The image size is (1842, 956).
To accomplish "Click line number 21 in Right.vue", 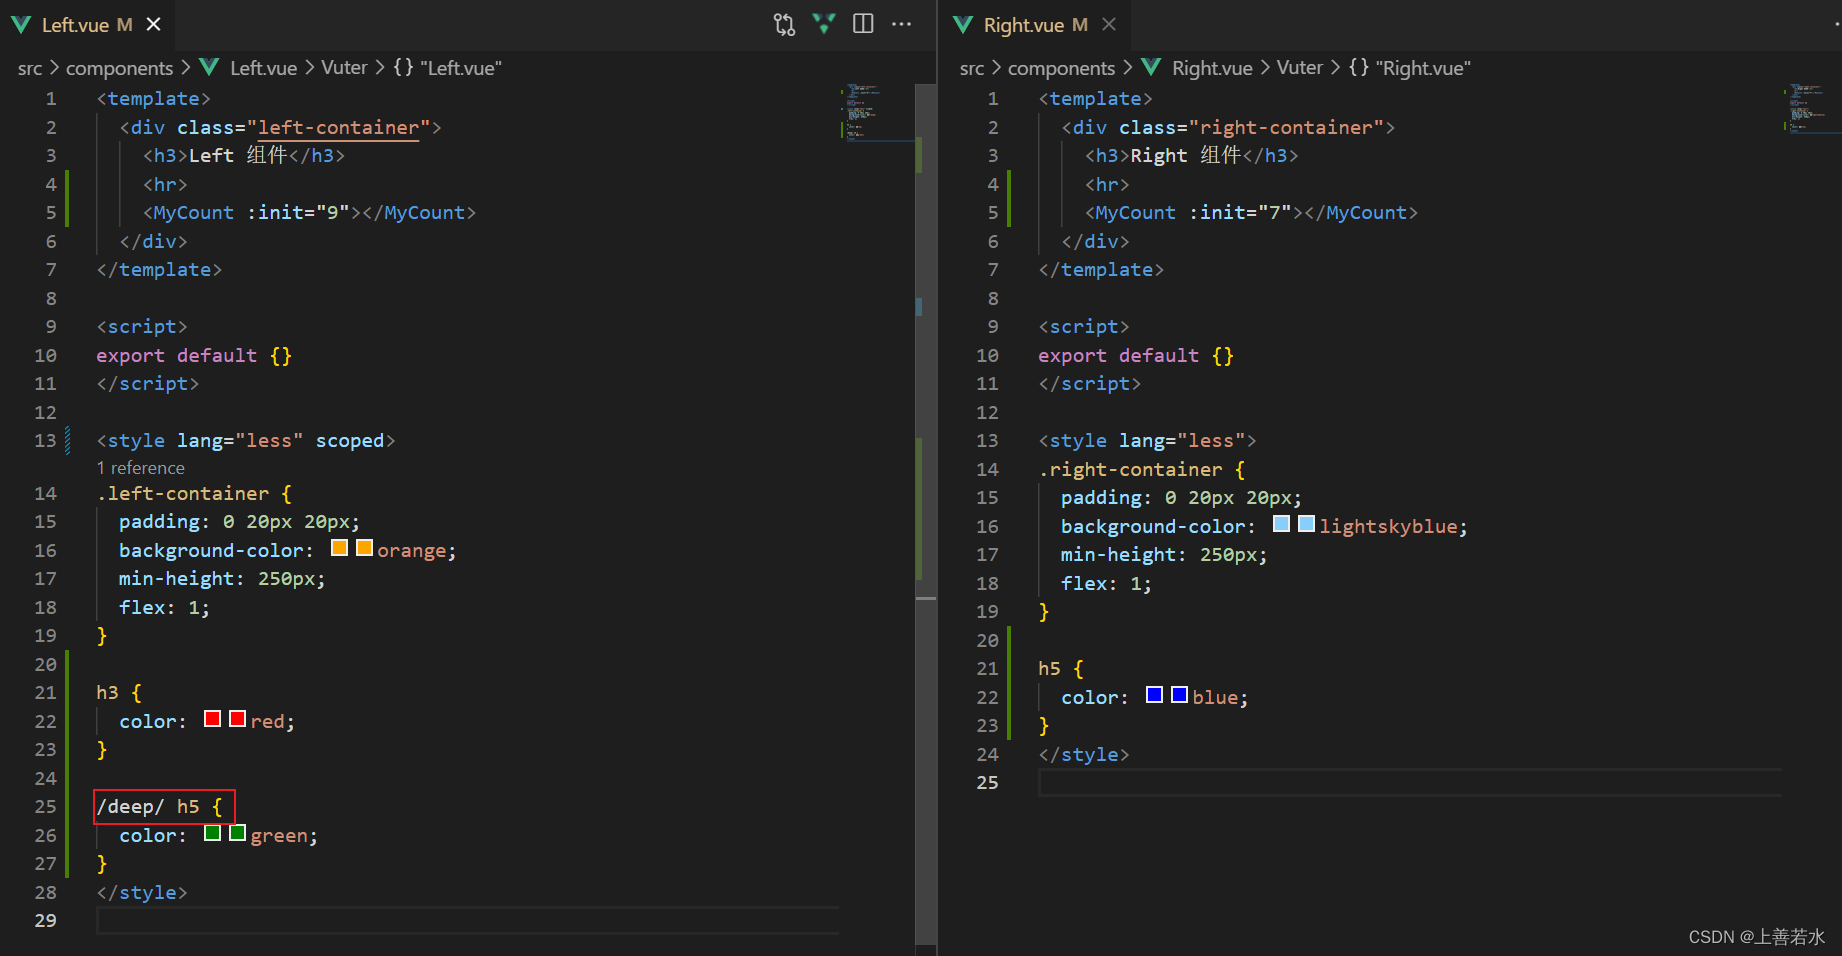I will point(988,668).
